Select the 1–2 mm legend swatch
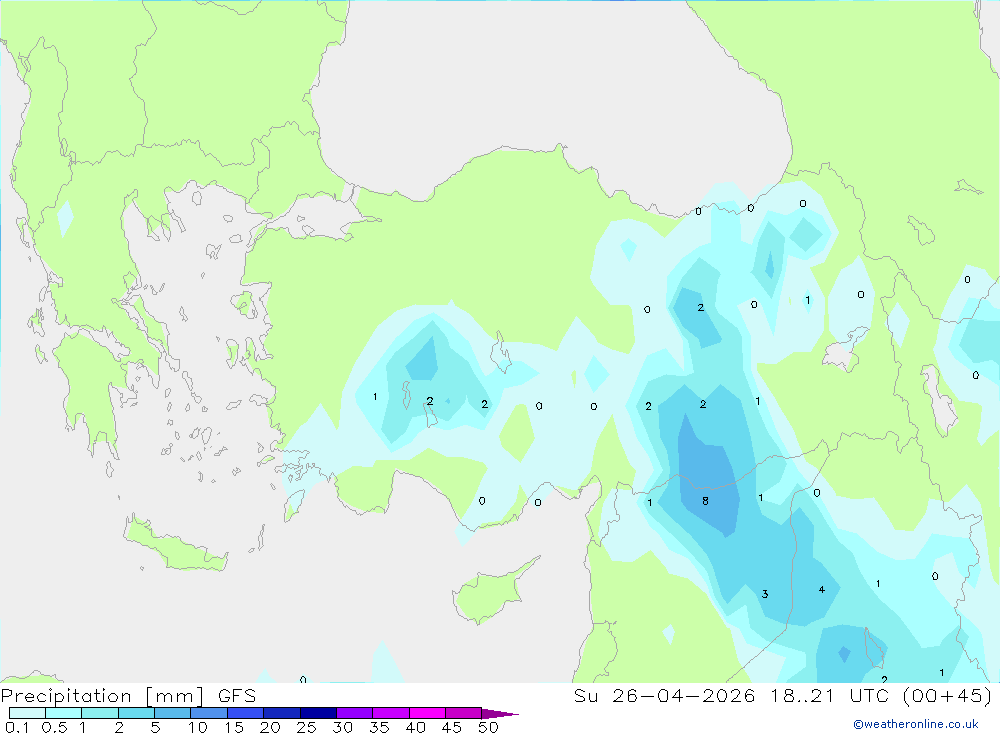The image size is (1000, 733). (x=100, y=713)
